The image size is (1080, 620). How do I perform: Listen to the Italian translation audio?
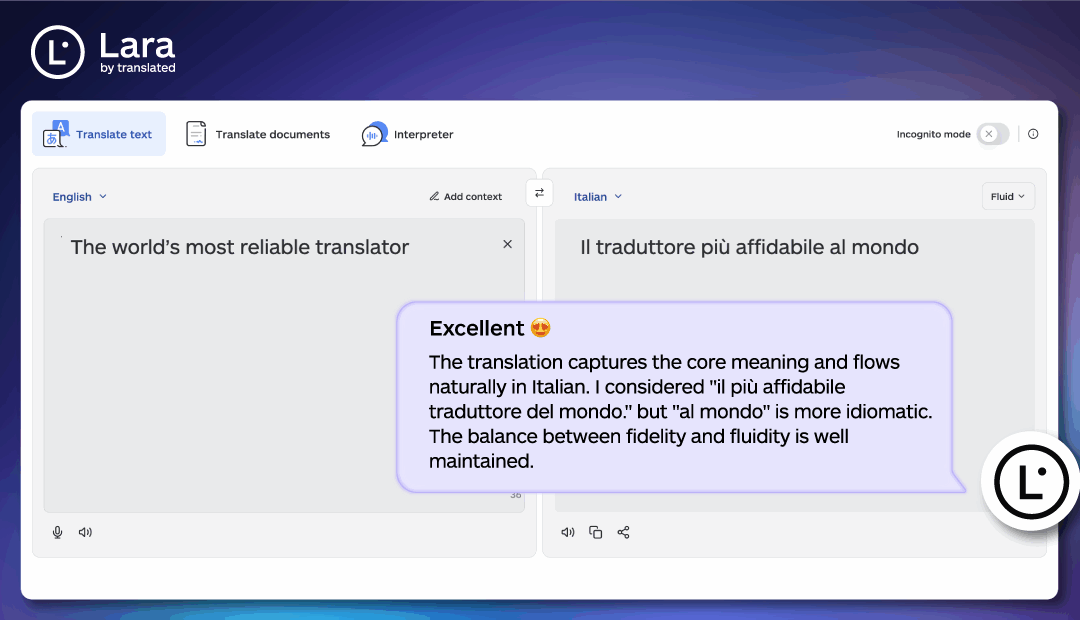(x=568, y=532)
